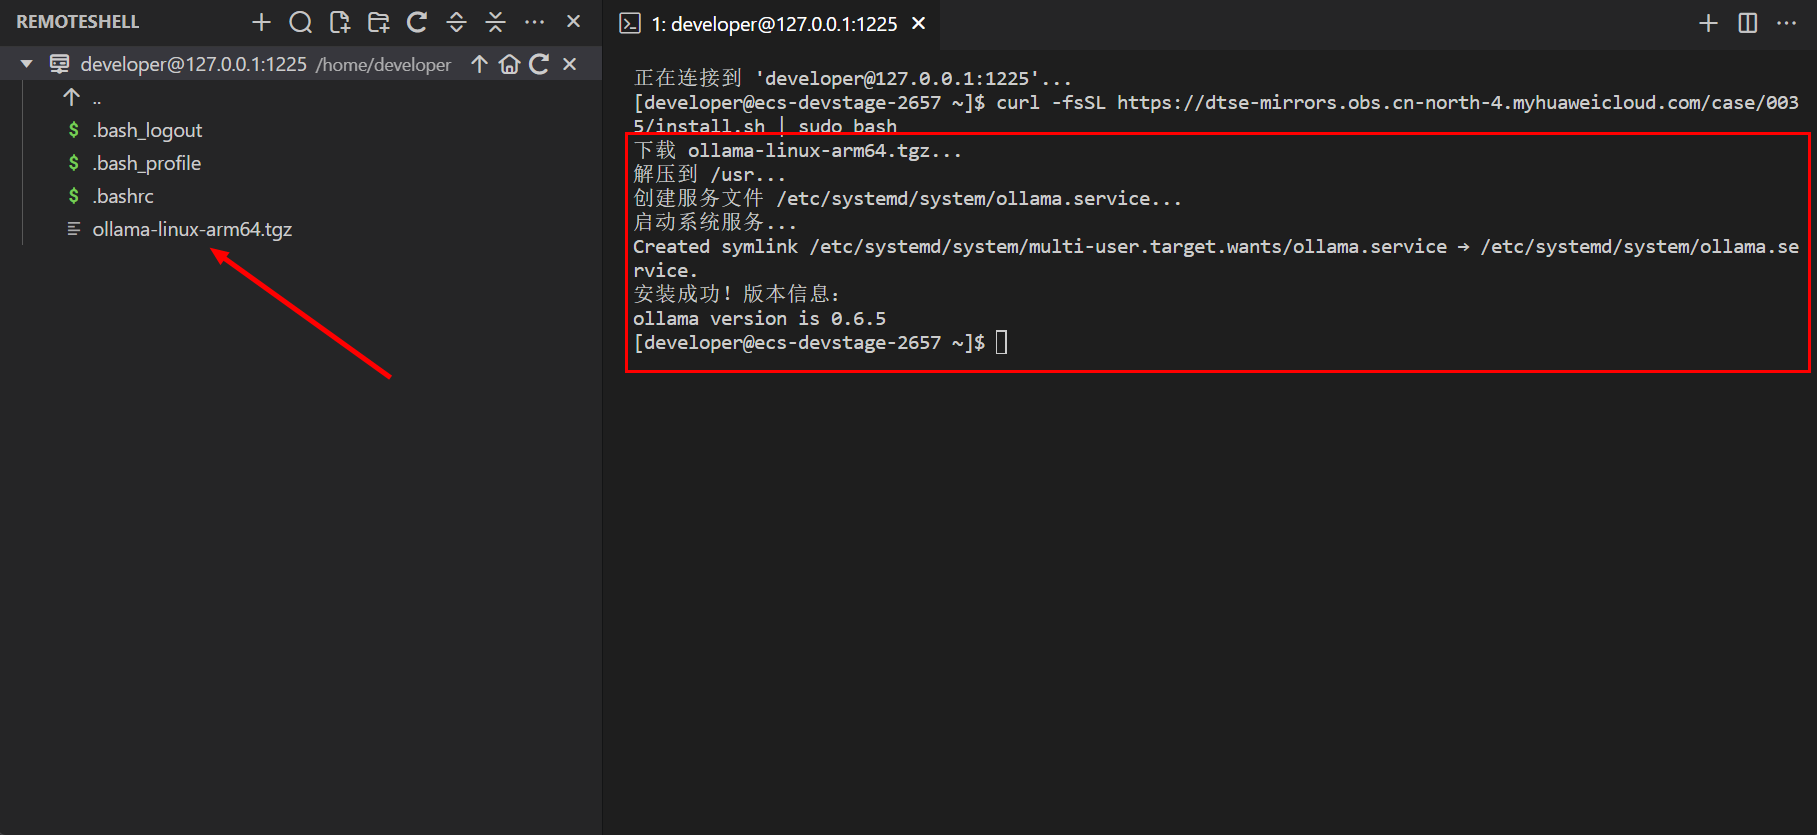Disconnect developer@127.0.0.1:1225 using its X icon
The height and width of the screenshot is (835, 1817).
(569, 64)
